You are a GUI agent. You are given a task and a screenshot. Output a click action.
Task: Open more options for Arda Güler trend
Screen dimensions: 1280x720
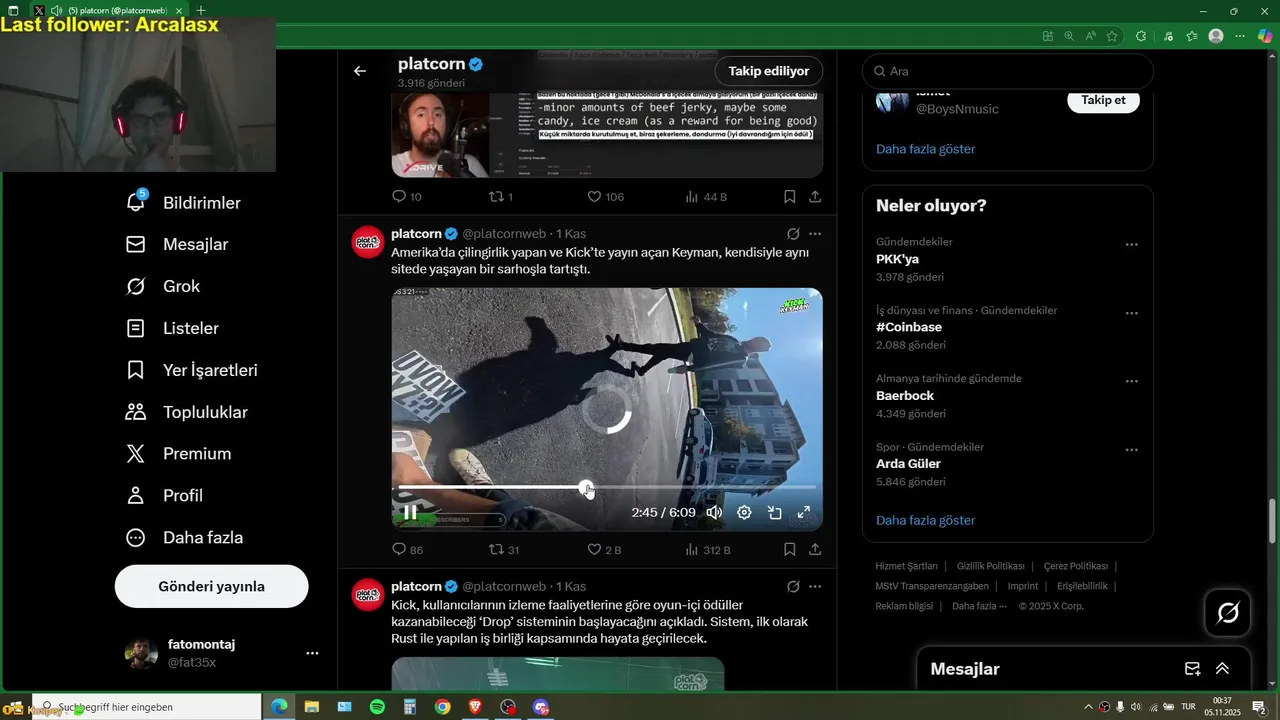click(x=1132, y=450)
